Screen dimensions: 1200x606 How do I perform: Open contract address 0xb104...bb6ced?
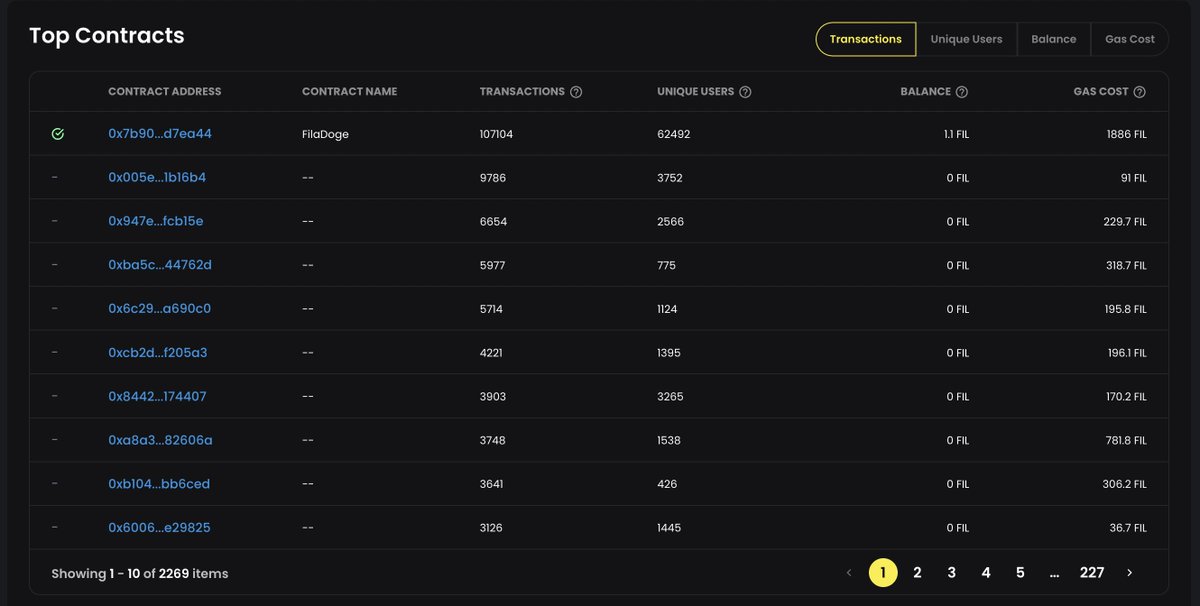159,484
